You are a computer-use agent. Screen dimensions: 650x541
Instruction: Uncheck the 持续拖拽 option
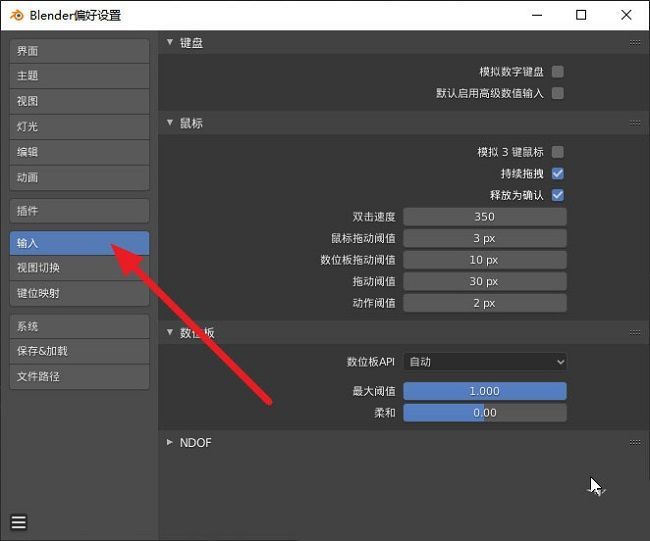tap(558, 173)
